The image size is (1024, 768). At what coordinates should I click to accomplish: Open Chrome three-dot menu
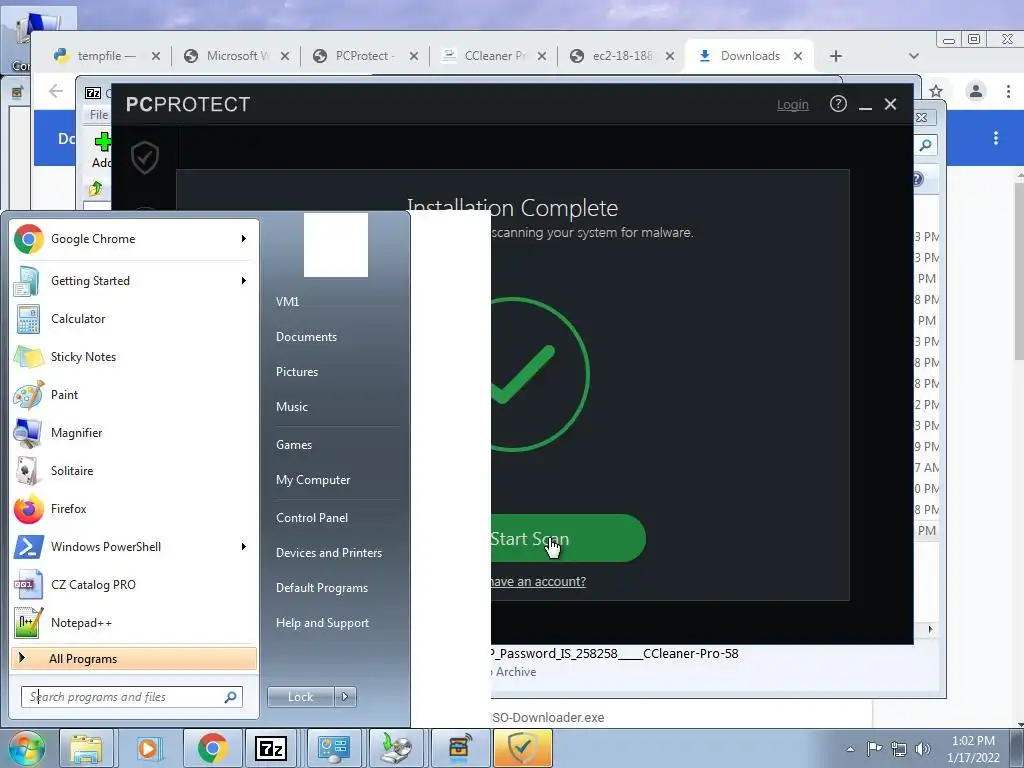coord(1008,91)
